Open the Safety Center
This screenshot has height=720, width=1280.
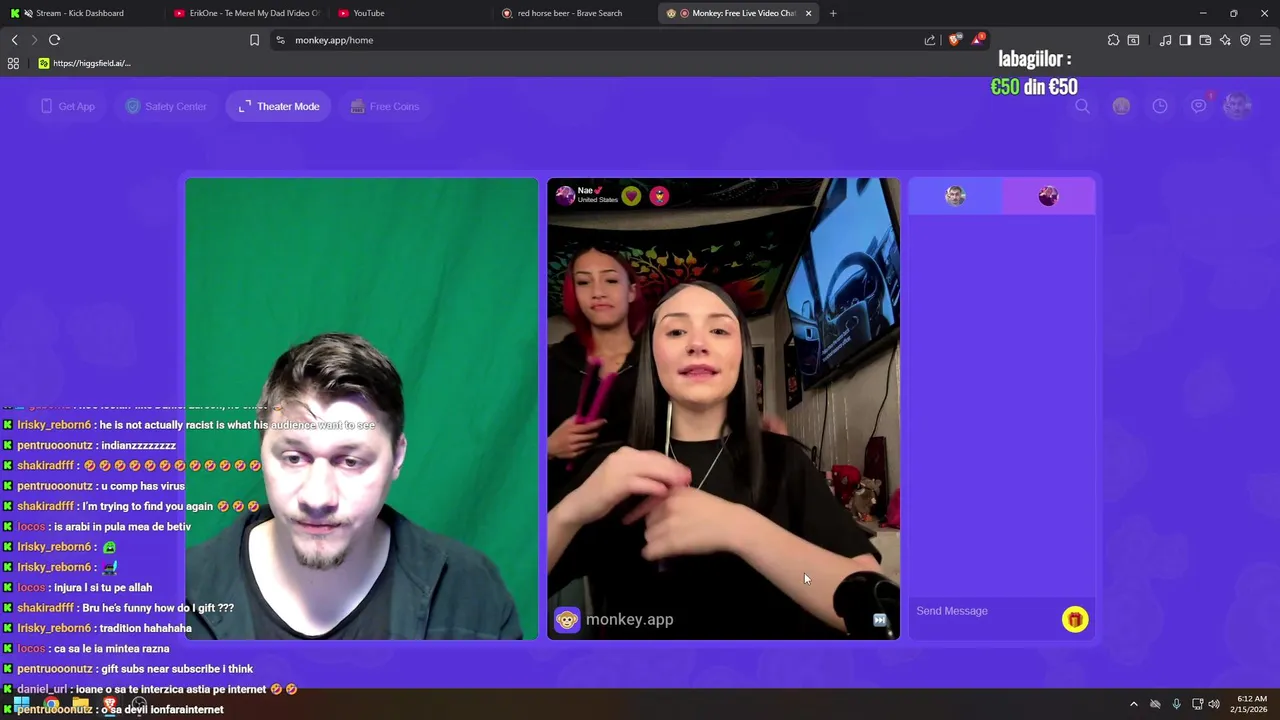166,106
